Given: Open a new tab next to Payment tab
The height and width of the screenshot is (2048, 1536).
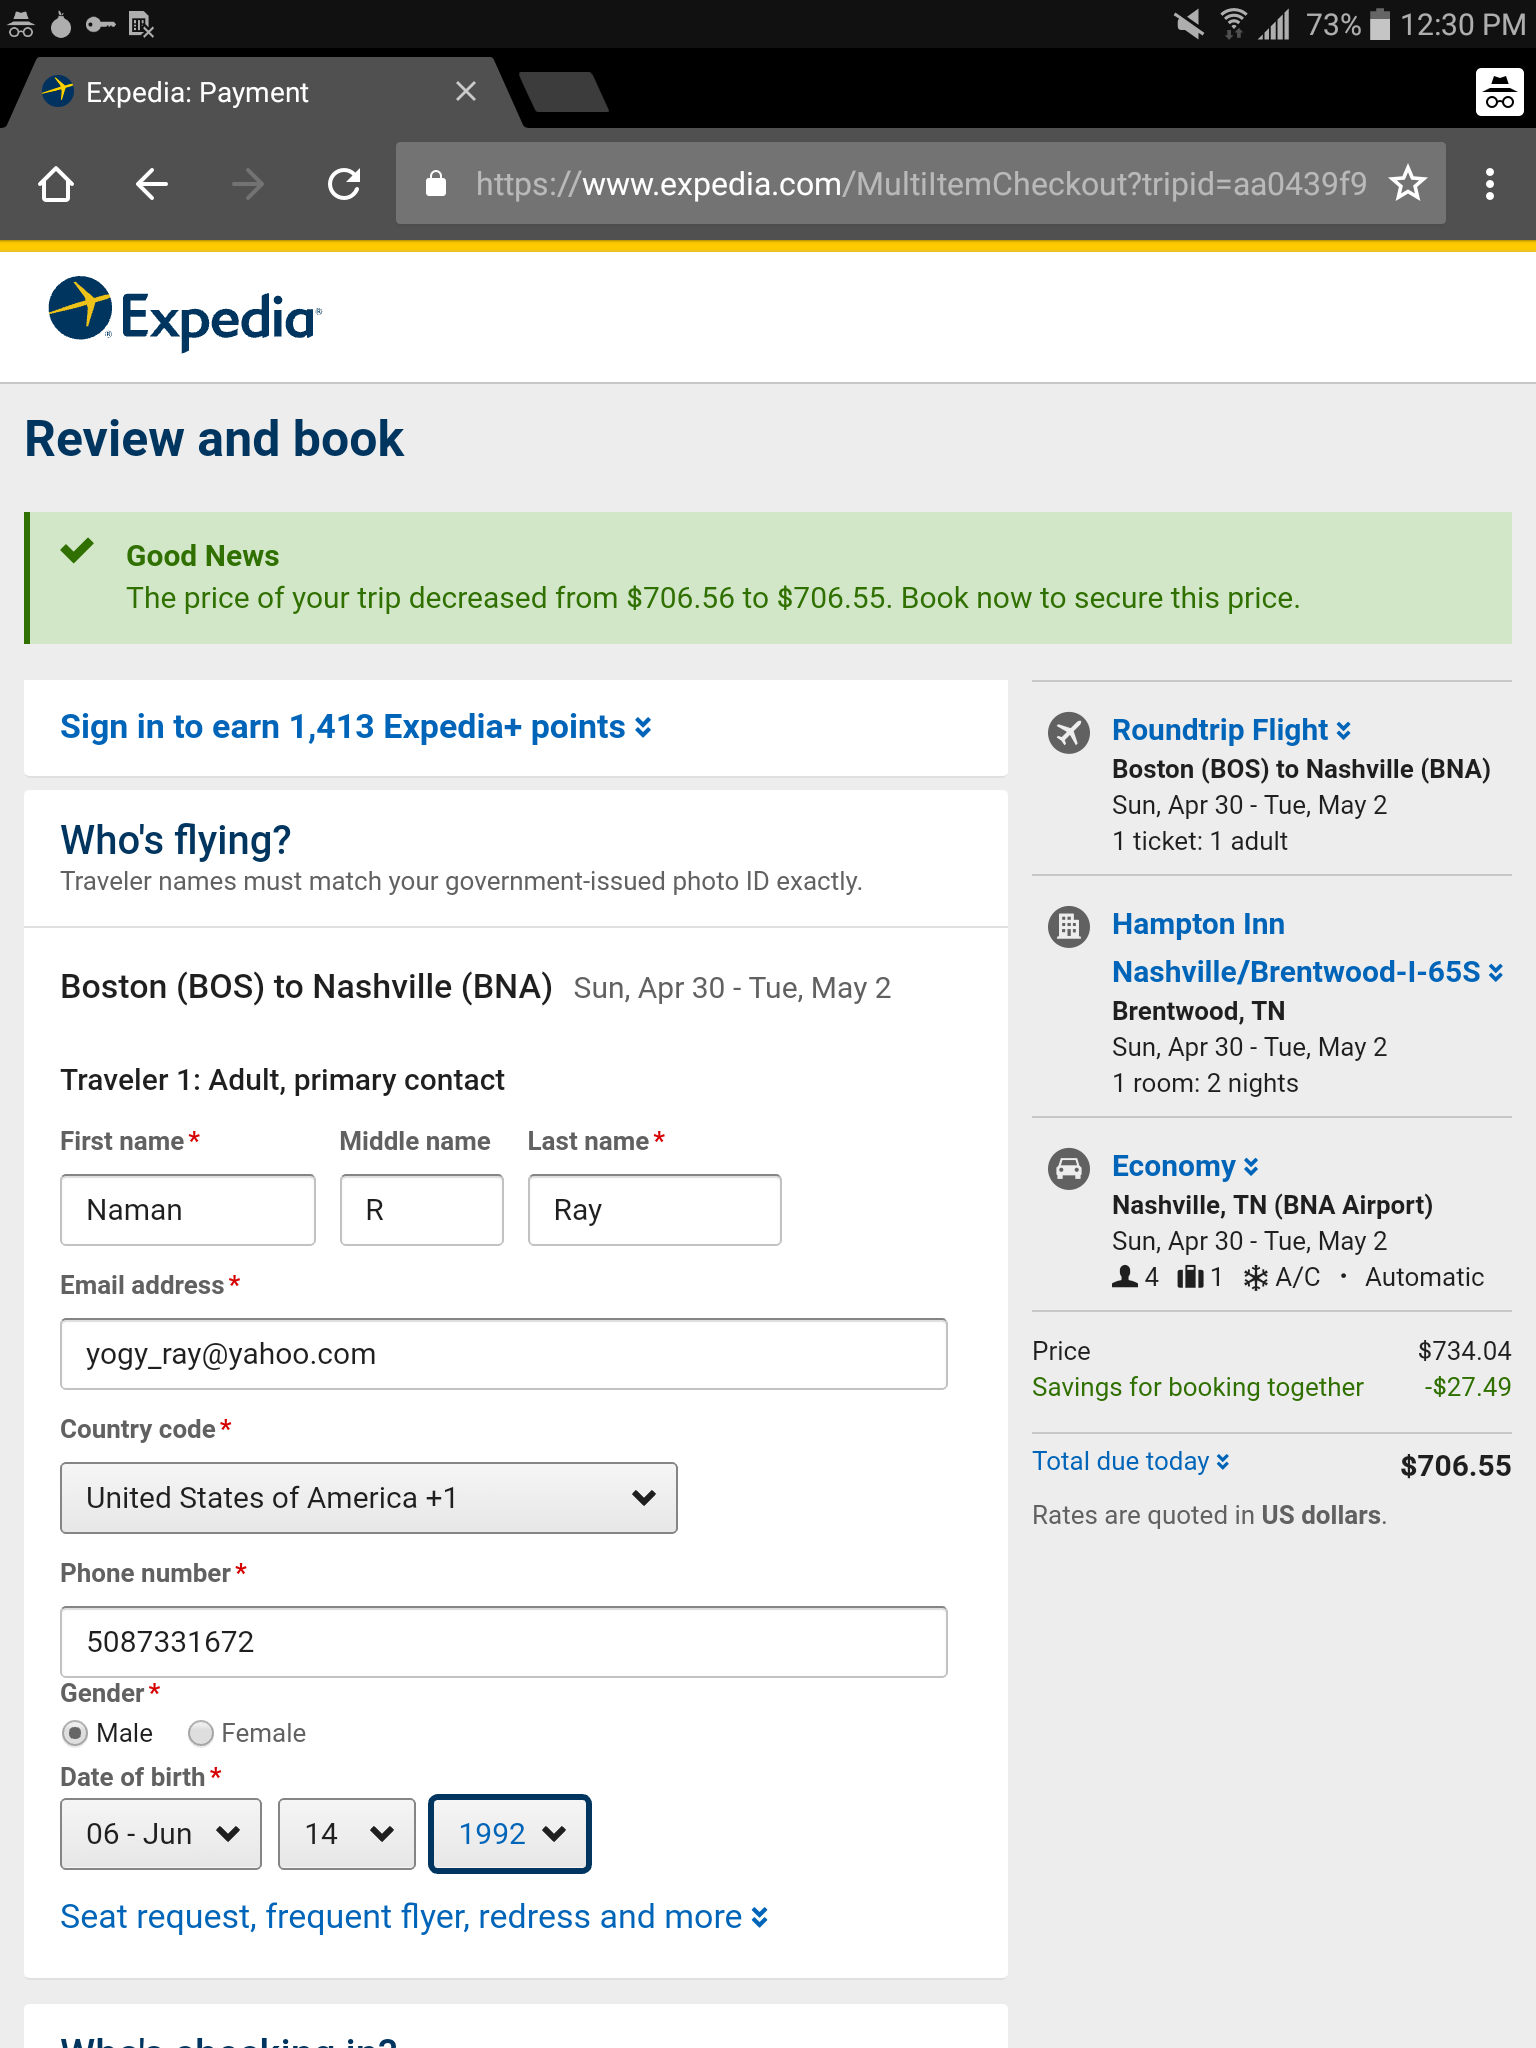Looking at the screenshot, I should (x=564, y=93).
